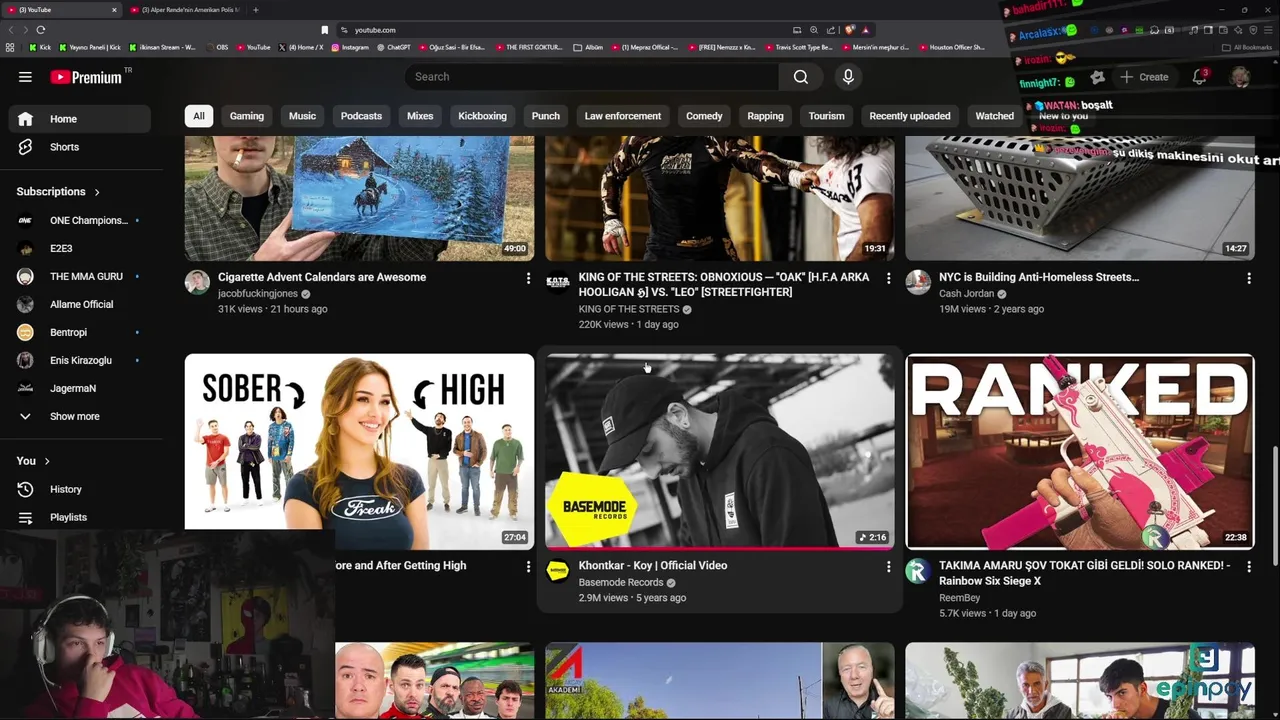Click the YouTube search input field

click(x=592, y=77)
